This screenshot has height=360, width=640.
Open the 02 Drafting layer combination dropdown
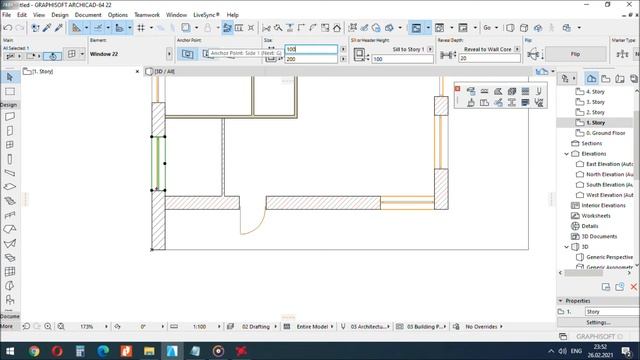click(276, 327)
